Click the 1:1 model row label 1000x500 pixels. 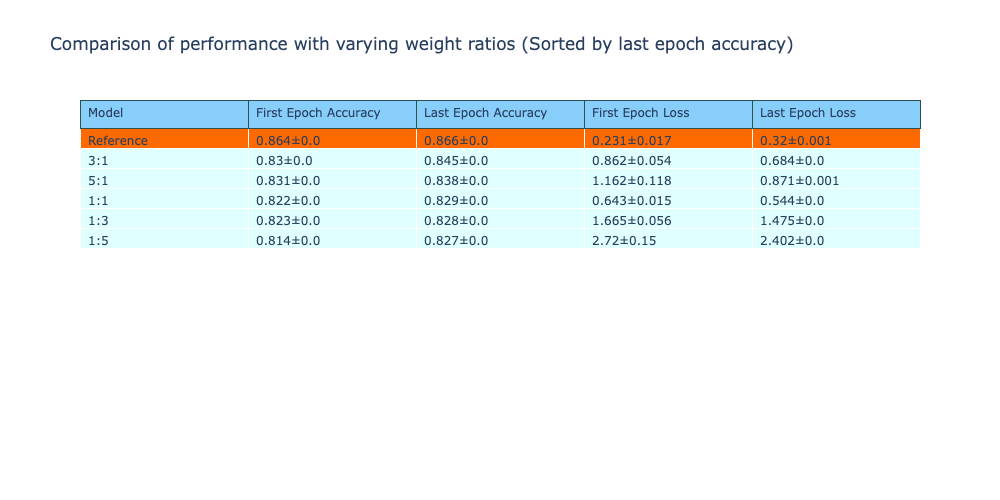pyautogui.click(x=98, y=200)
